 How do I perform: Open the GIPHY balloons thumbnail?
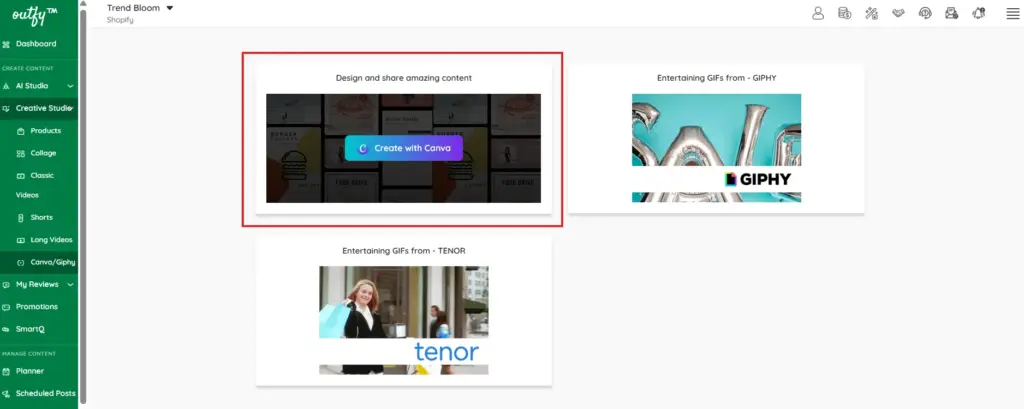[x=716, y=148]
